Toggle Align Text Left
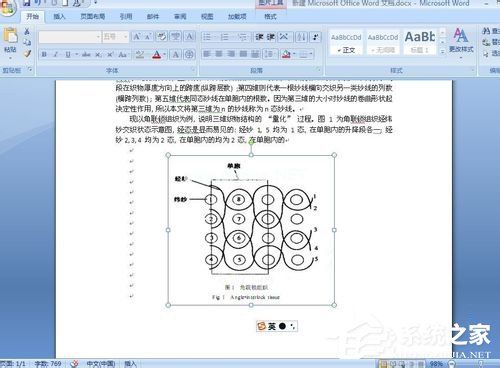This screenshot has height=368, width=500. (207, 54)
